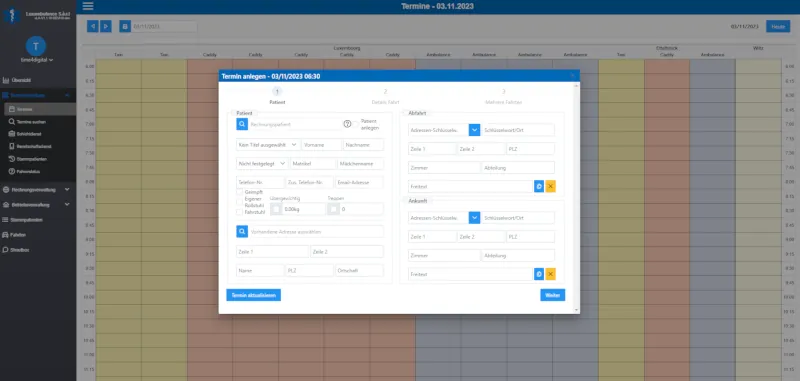Open the calendar date picker icon
800x381 pixels.
pos(125,26)
